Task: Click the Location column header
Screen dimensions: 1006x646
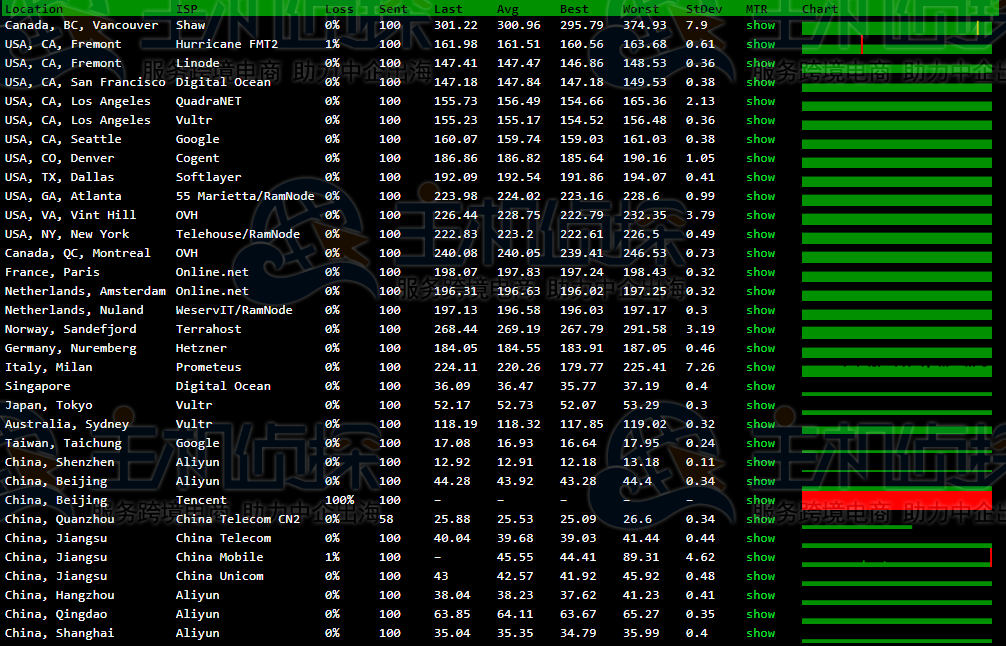Action: [x=34, y=9]
